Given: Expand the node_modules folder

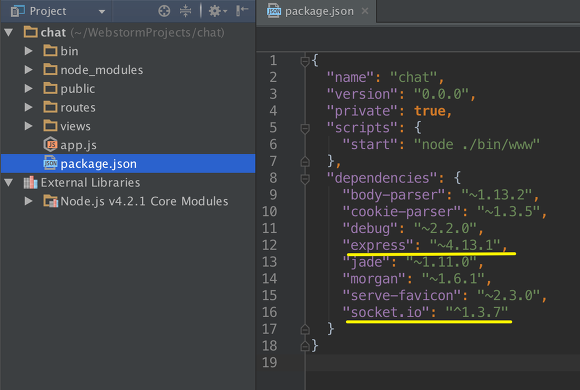Looking at the screenshot, I should pos(28,70).
